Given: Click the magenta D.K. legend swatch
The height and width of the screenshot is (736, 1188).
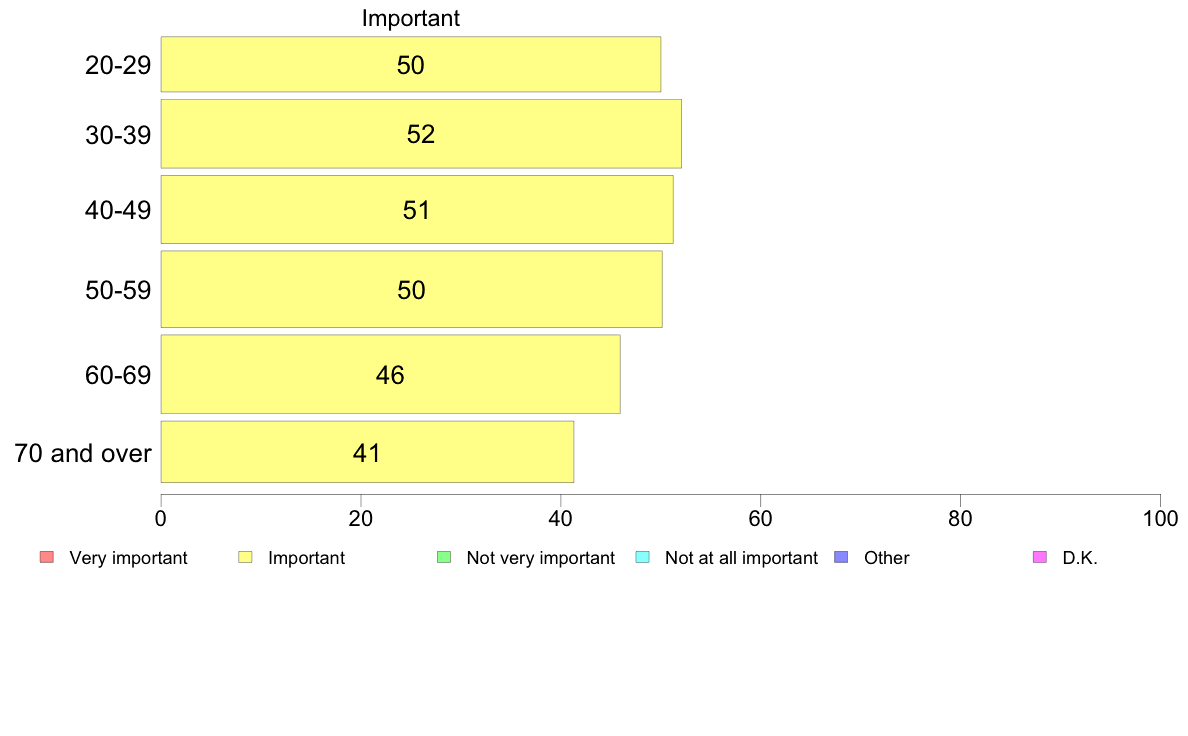Looking at the screenshot, I should coord(1040,557).
